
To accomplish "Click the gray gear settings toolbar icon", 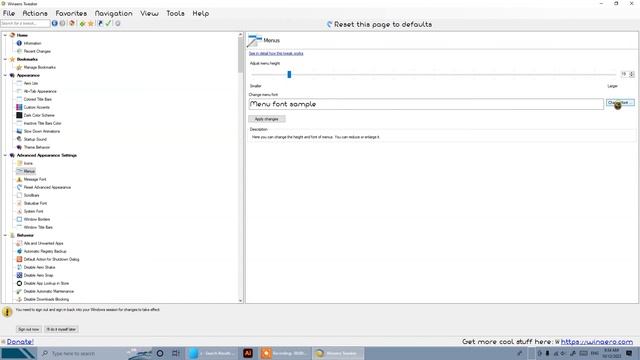I will (x=118, y=24).
